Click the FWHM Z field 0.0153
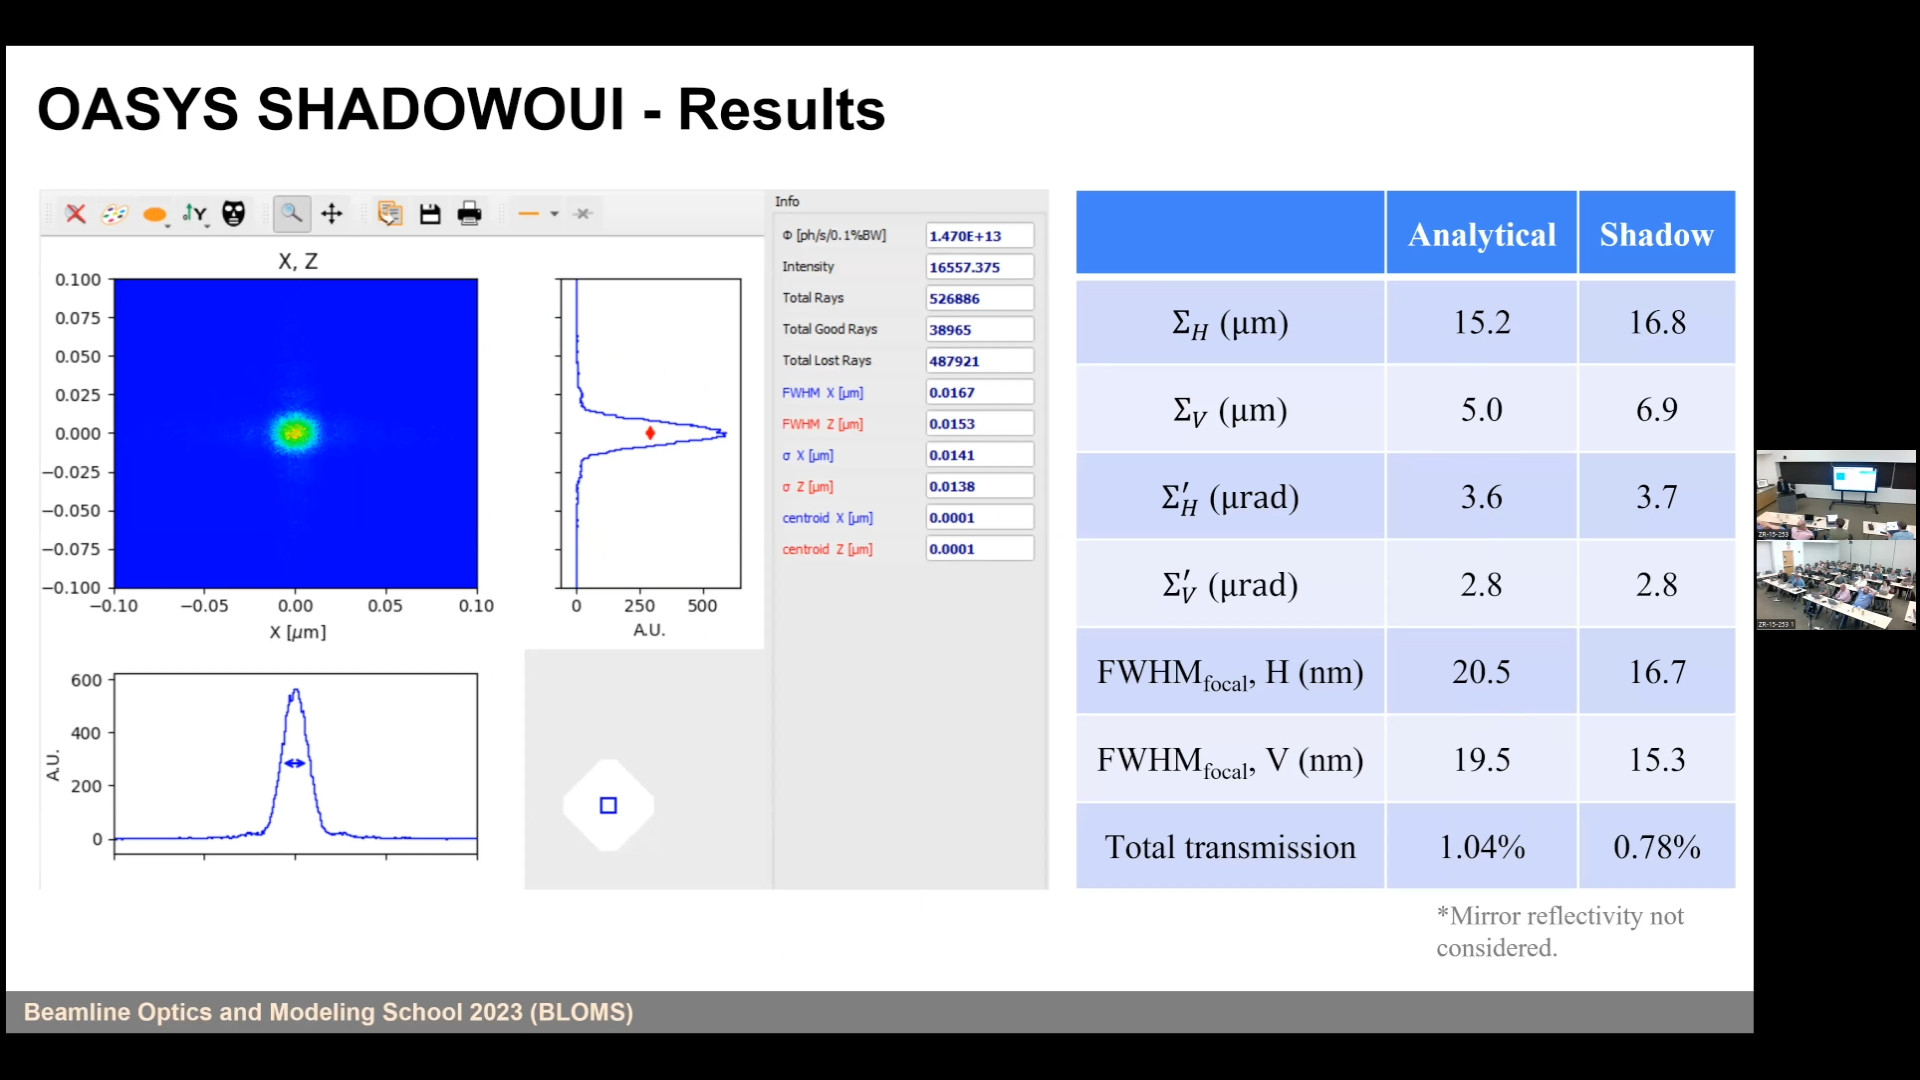The width and height of the screenshot is (1920, 1080). (979, 423)
